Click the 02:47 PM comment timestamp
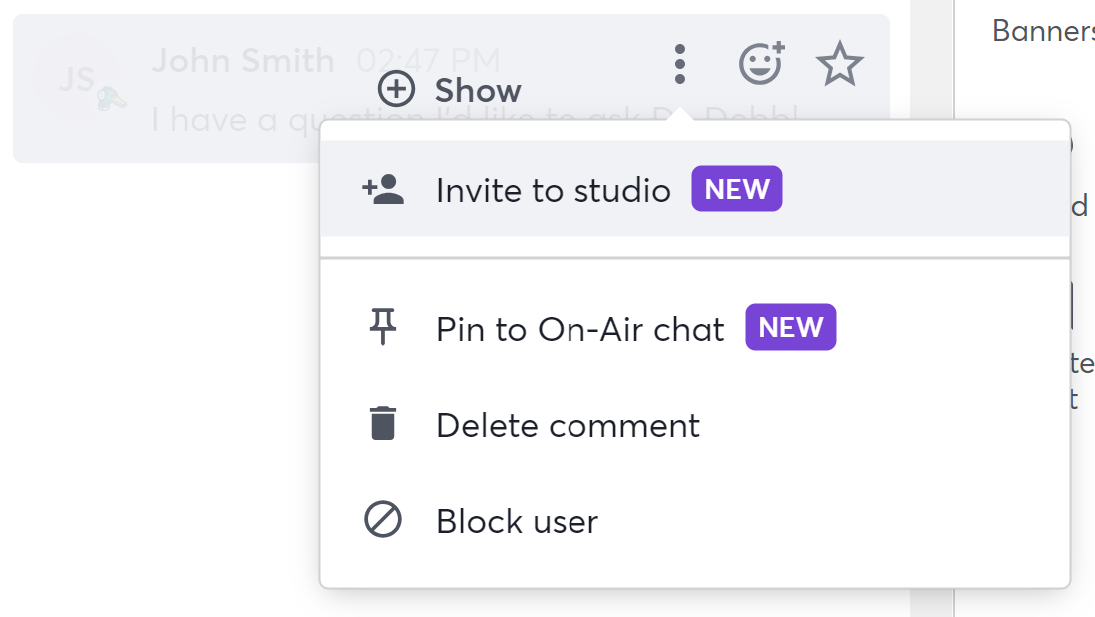Screen dimensions: 1095x617 point(428,60)
